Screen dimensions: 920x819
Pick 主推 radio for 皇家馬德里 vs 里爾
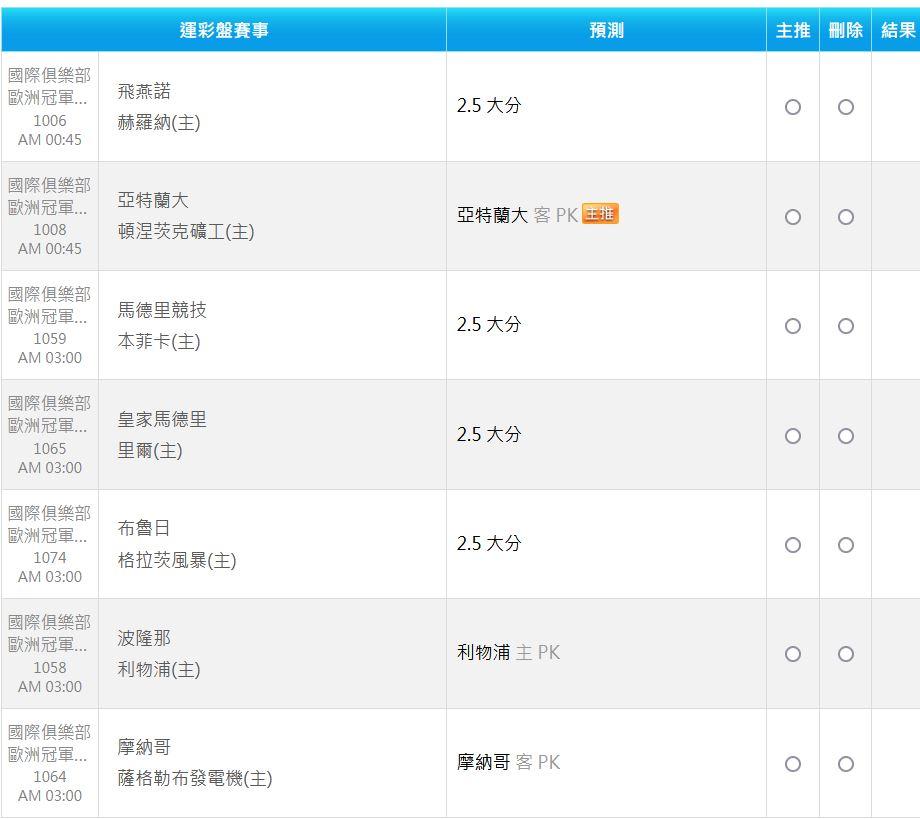pyautogui.click(x=793, y=436)
